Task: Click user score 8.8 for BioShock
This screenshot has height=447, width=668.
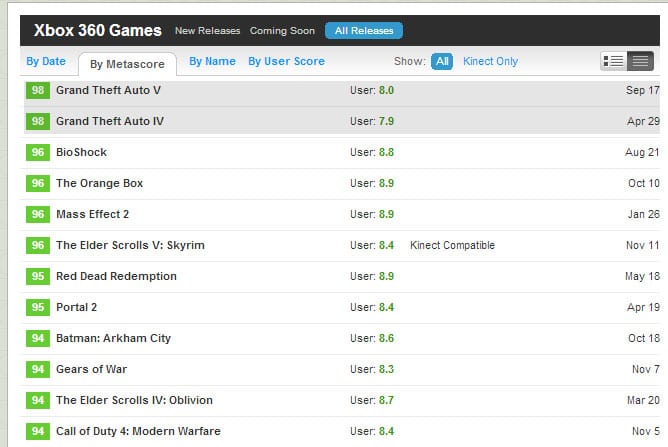Action: 386,152
